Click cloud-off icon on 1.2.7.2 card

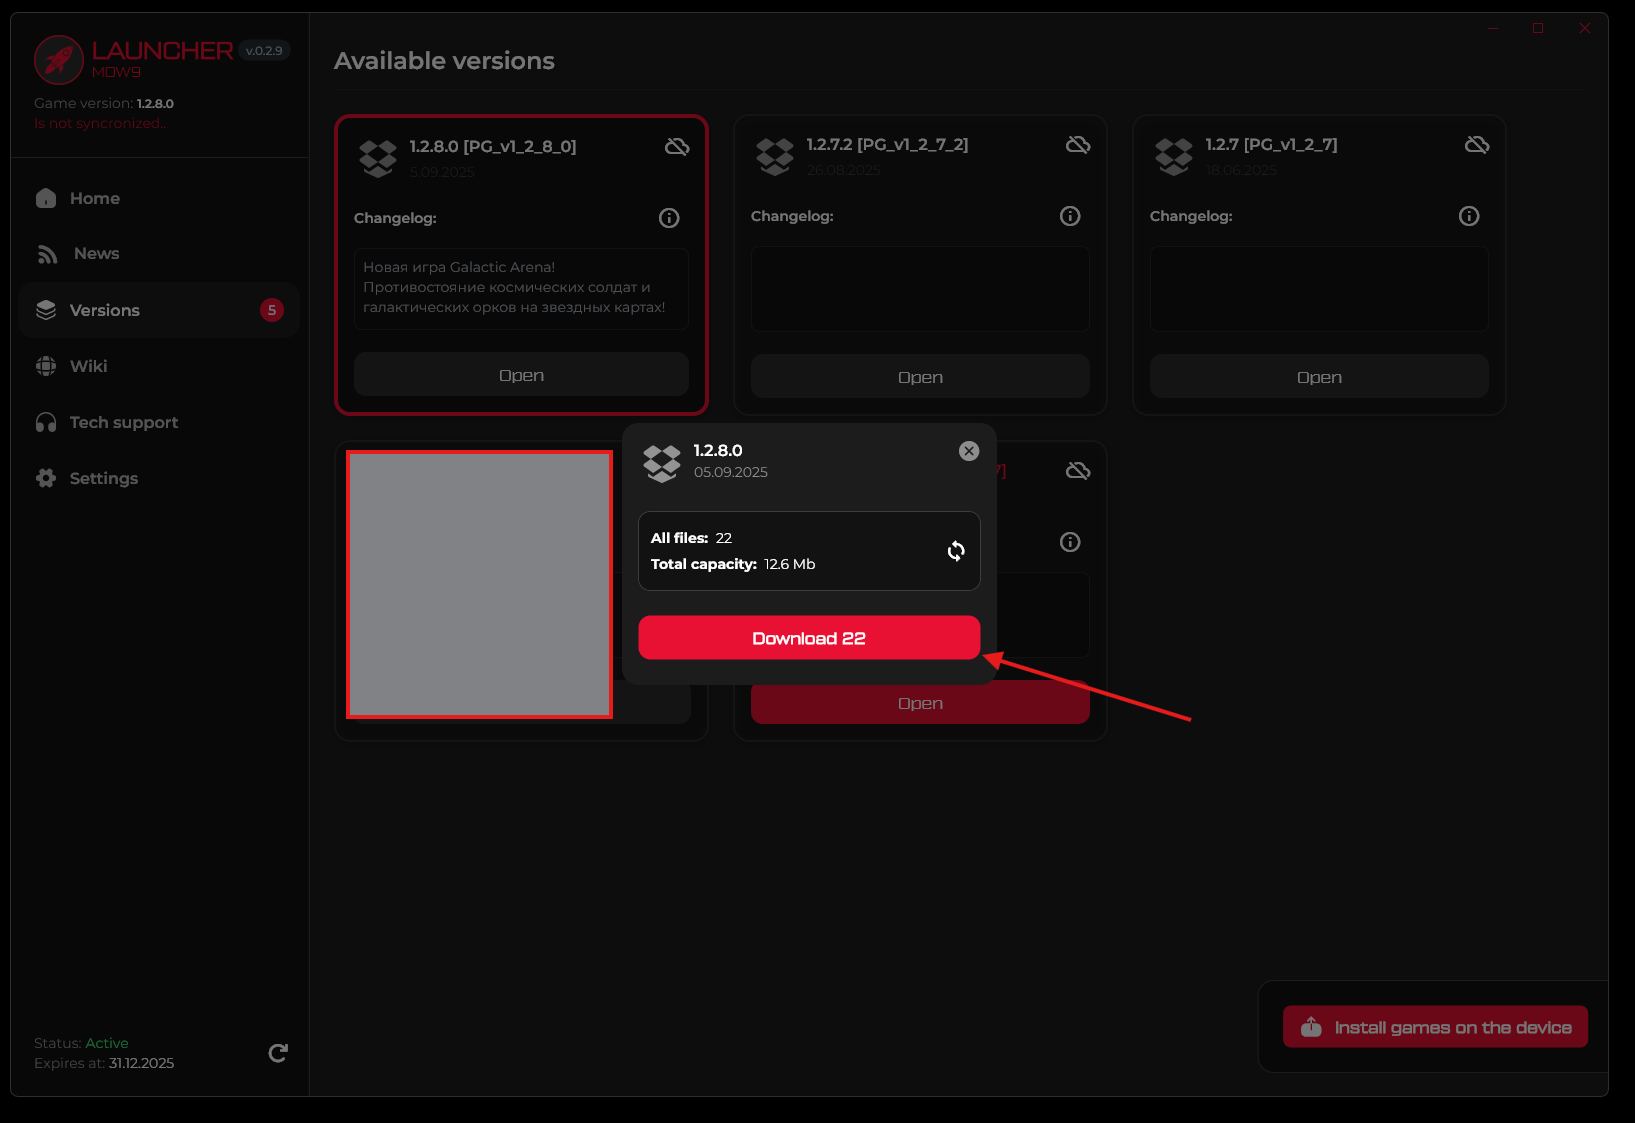point(1077,145)
